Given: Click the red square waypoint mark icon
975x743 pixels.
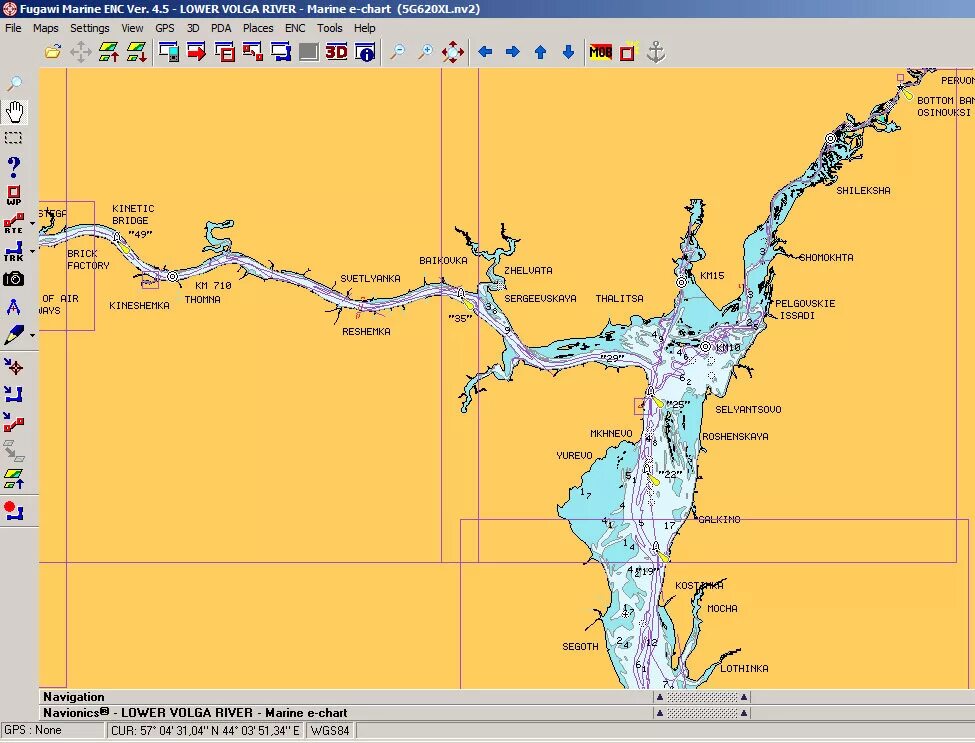Looking at the screenshot, I should click(x=629, y=52).
